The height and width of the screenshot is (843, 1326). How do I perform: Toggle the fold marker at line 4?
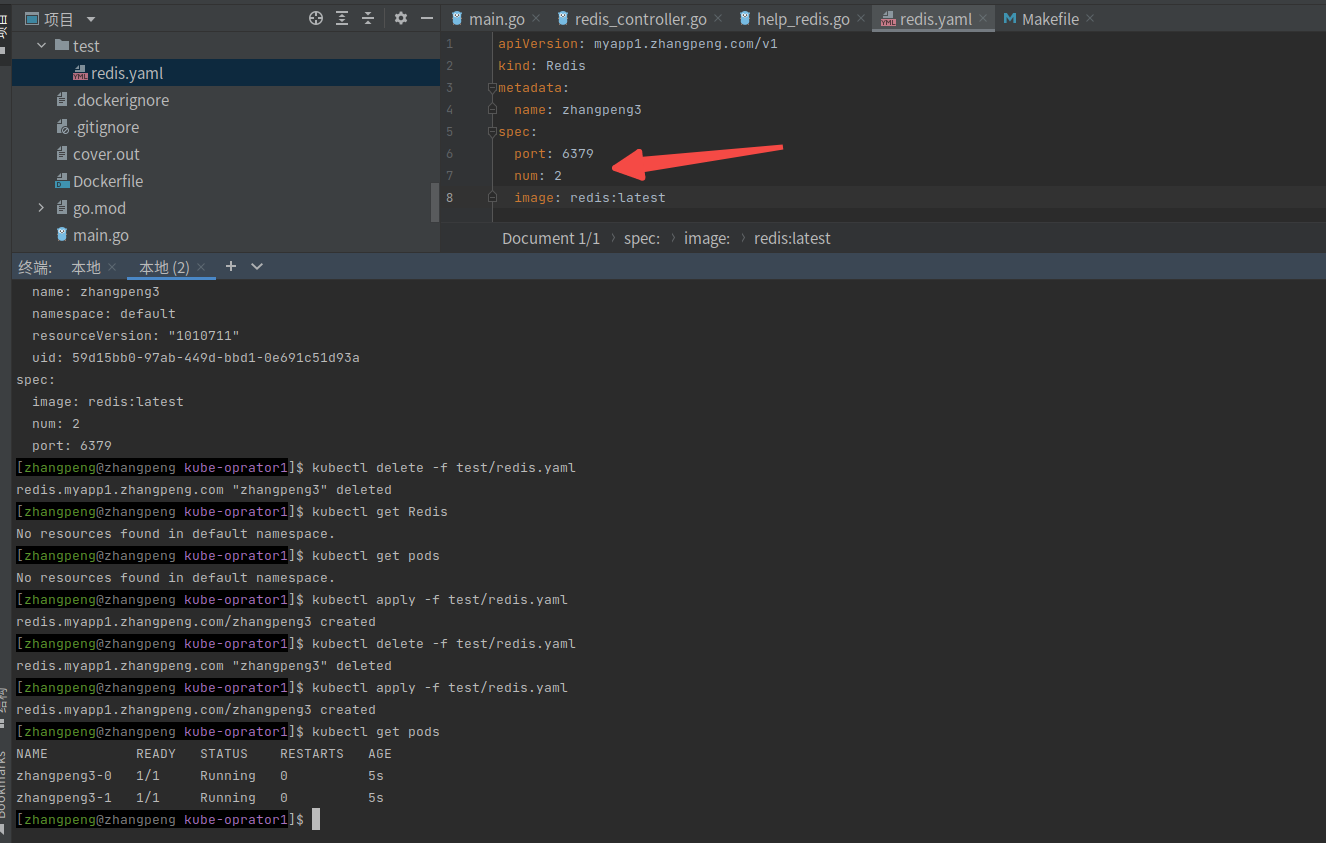tap(492, 110)
